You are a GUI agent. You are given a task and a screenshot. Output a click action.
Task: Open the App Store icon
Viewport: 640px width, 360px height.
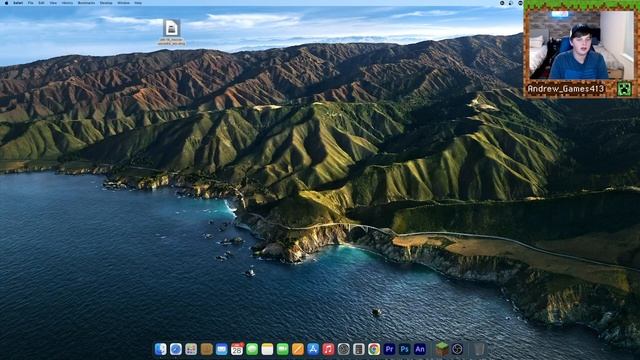(313, 349)
